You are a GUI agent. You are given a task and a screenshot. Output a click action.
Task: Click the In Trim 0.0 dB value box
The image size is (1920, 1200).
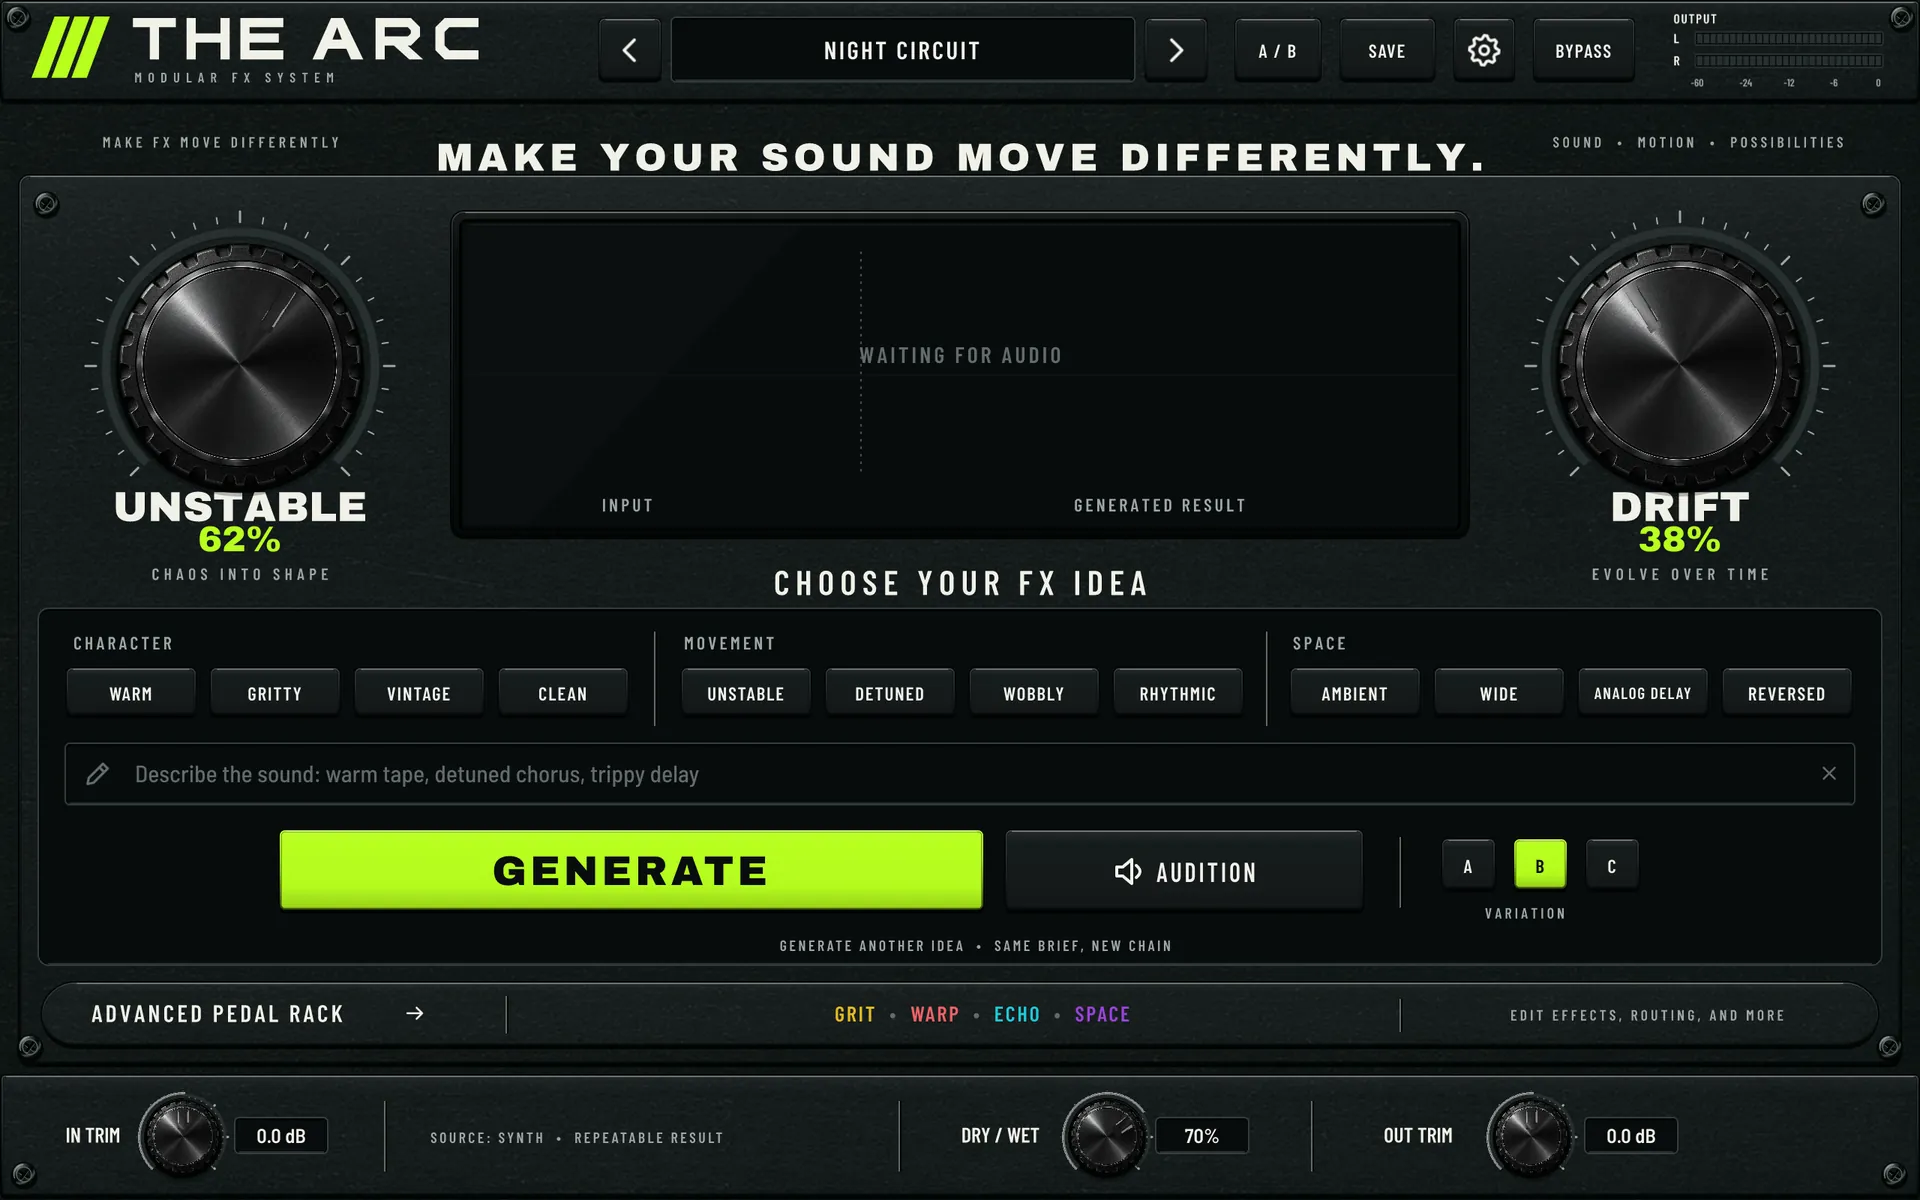point(281,1136)
